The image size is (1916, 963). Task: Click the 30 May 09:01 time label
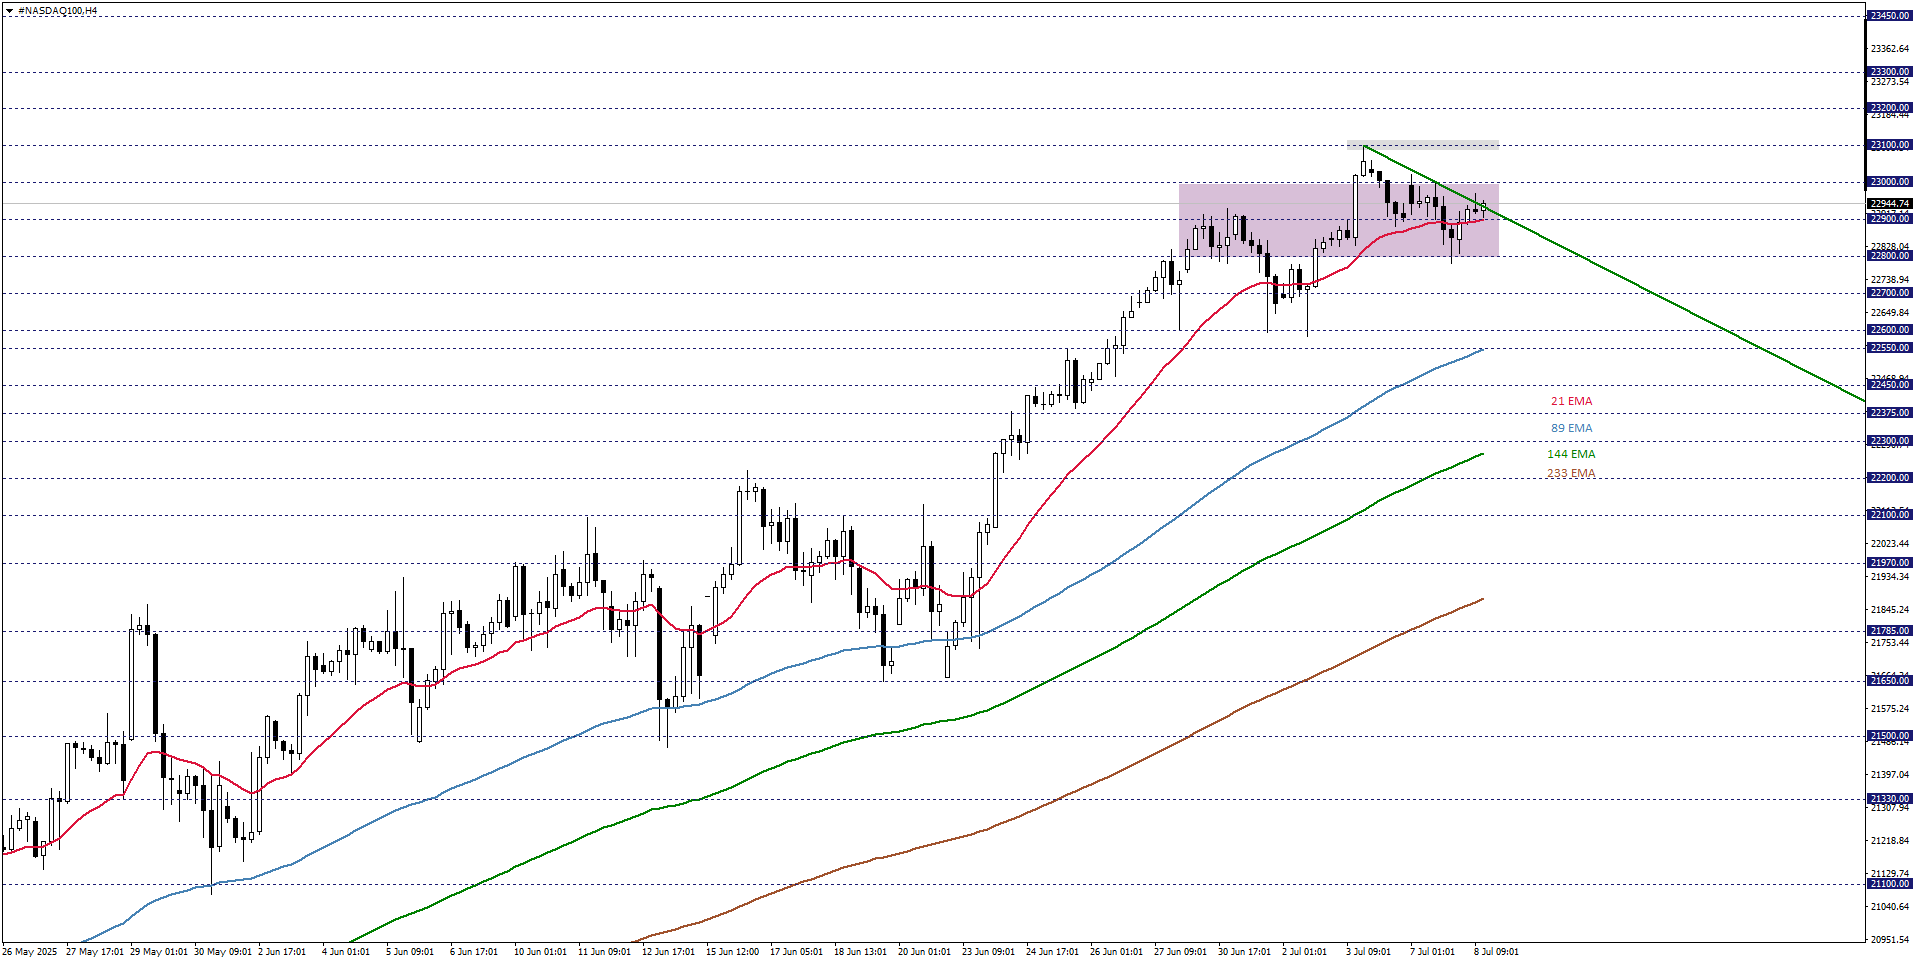click(223, 952)
